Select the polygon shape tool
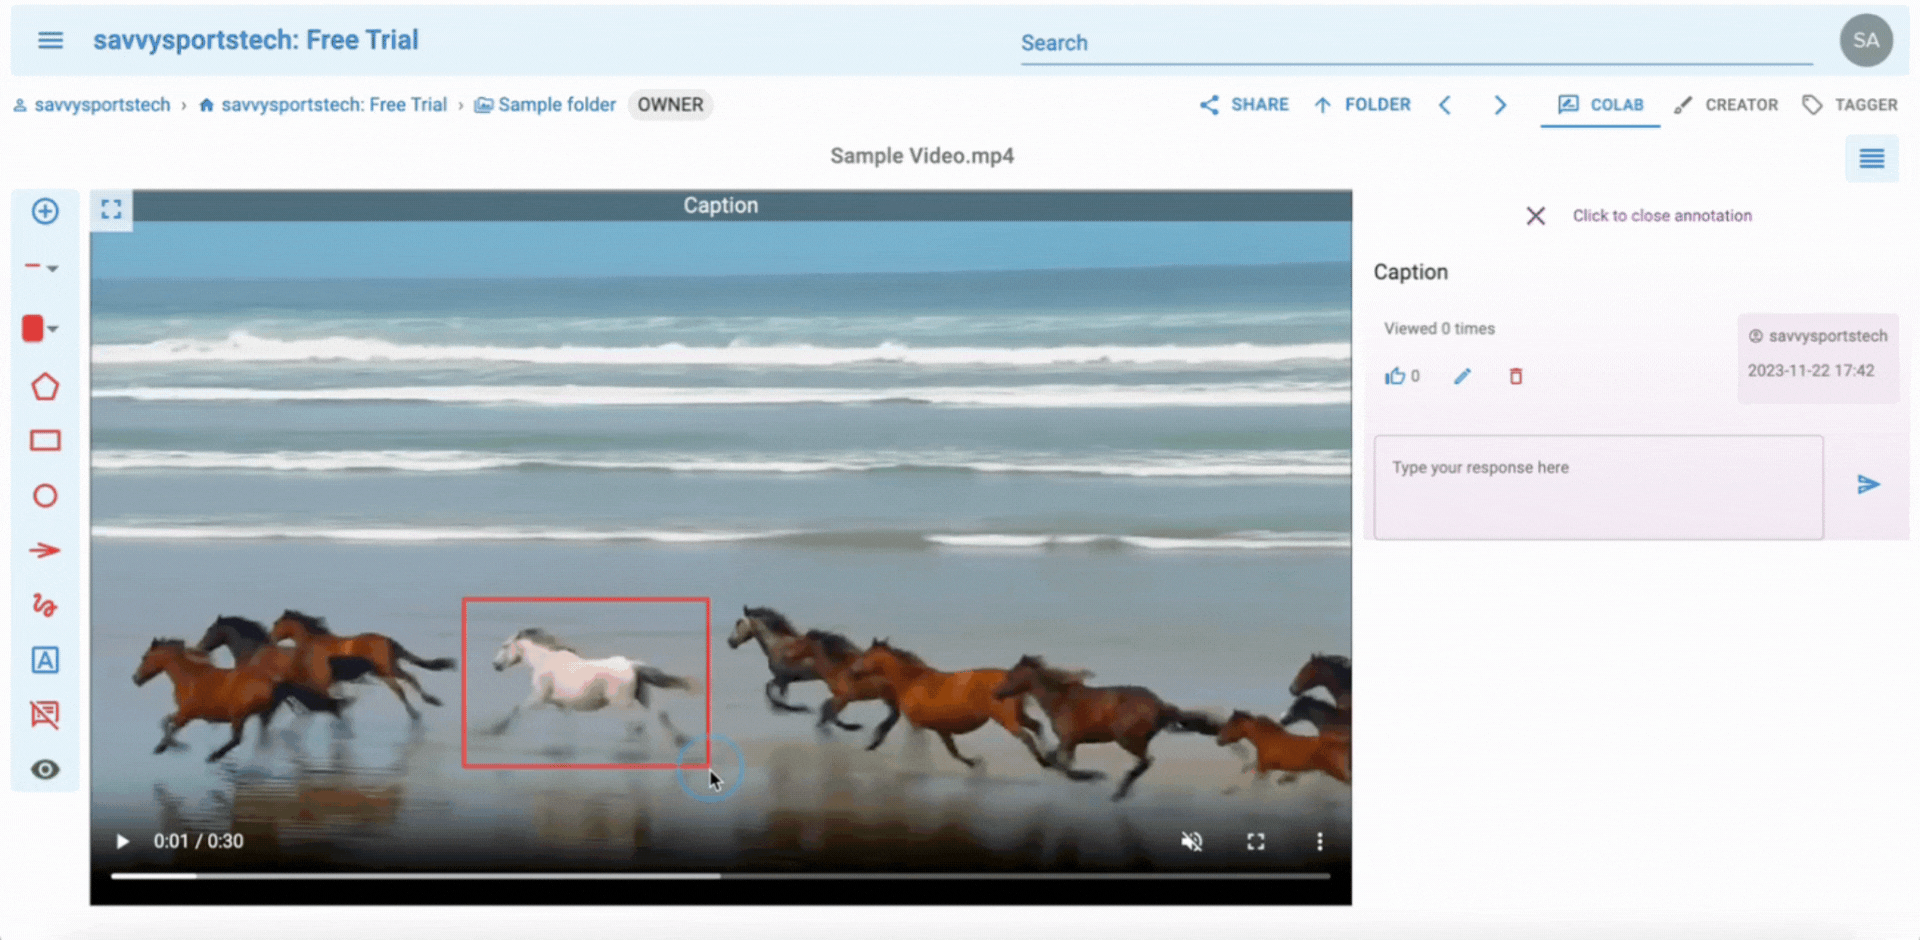Image resolution: width=1920 pixels, height=940 pixels. tap(45, 387)
